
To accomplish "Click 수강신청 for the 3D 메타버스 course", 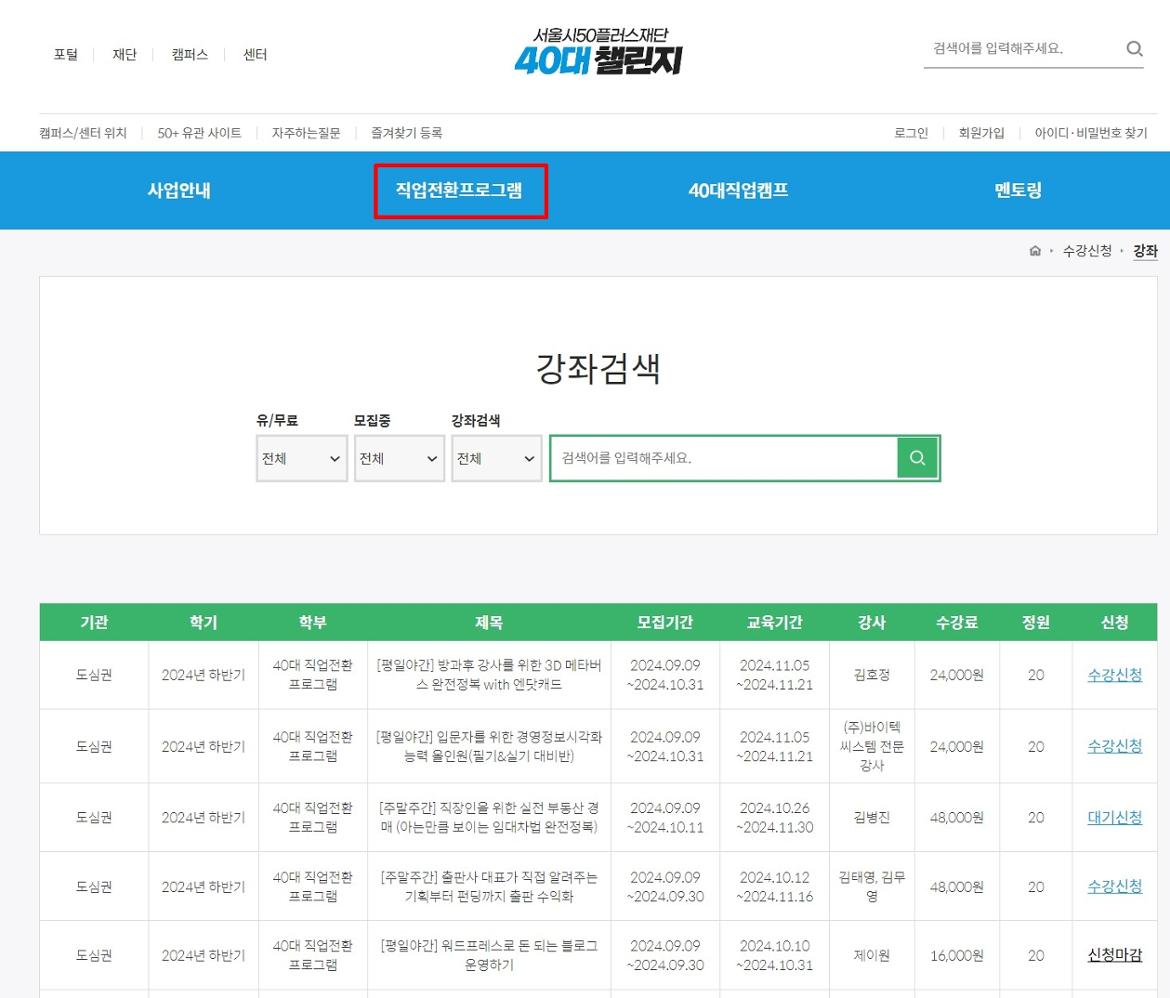I will [x=1114, y=675].
